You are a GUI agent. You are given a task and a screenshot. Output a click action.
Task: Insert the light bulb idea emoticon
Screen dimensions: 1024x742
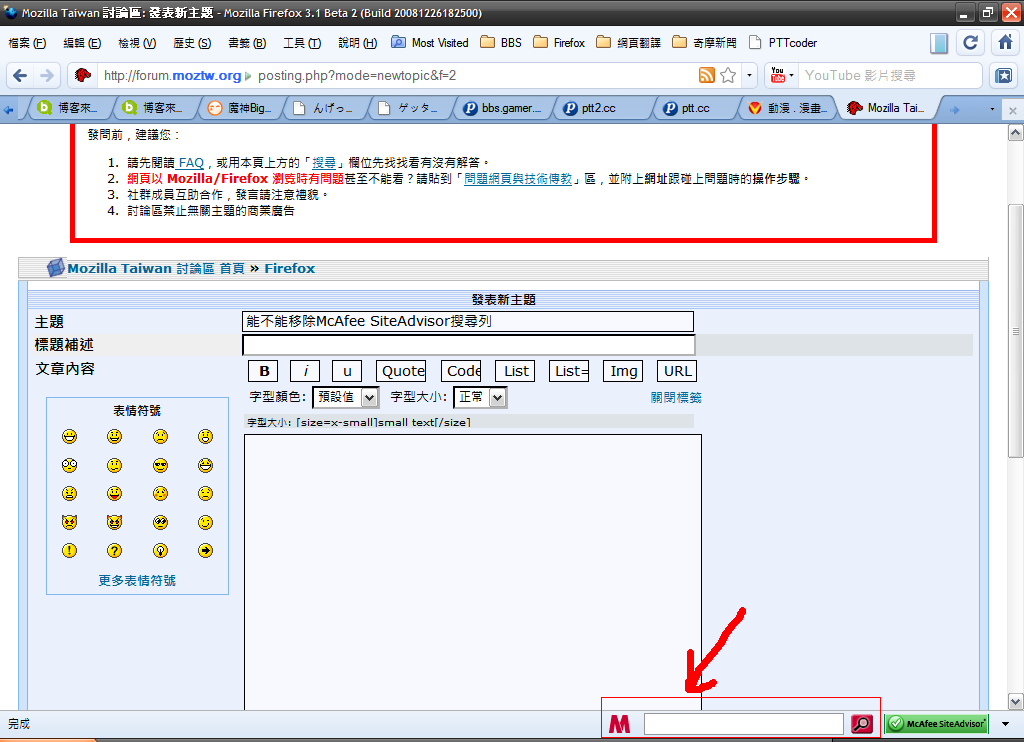pos(160,551)
